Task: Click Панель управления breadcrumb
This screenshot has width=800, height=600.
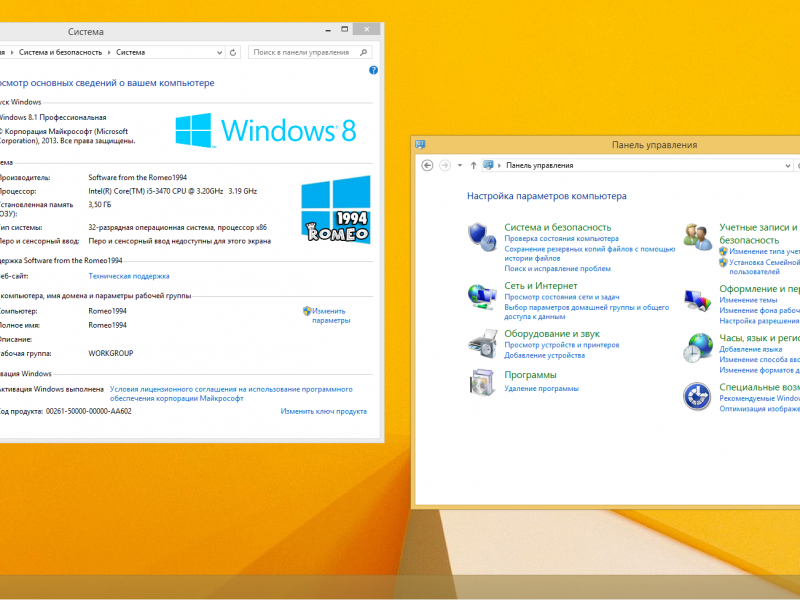Action: 540,165
